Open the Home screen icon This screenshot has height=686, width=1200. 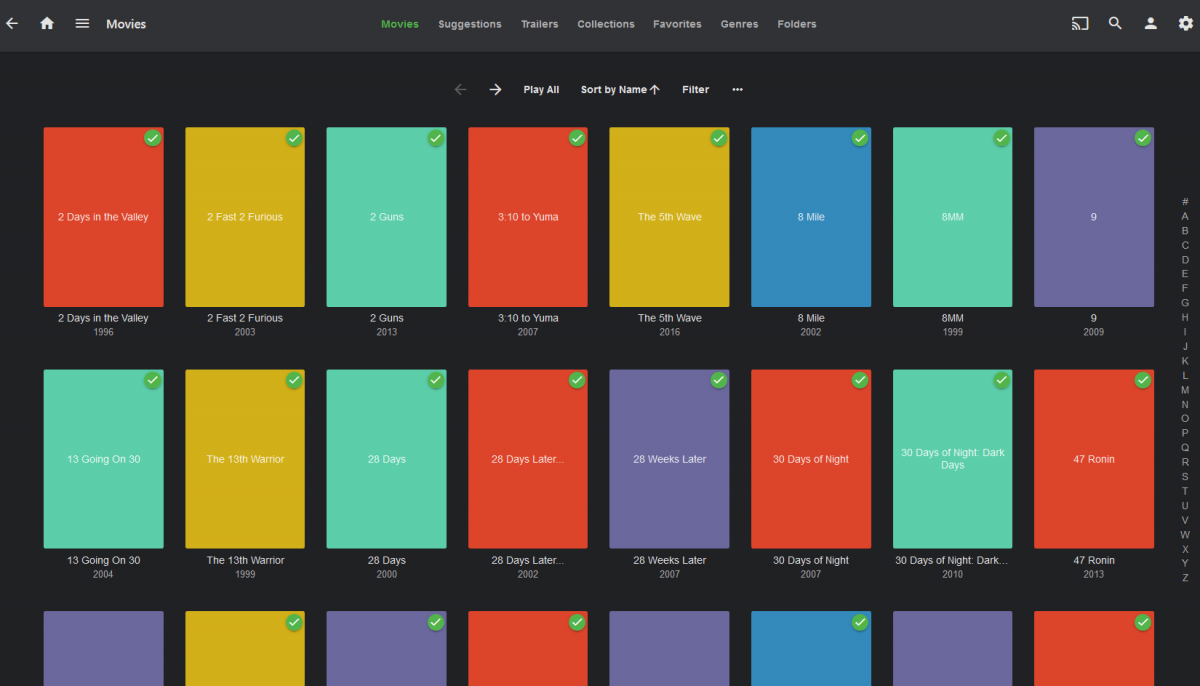[47, 23]
